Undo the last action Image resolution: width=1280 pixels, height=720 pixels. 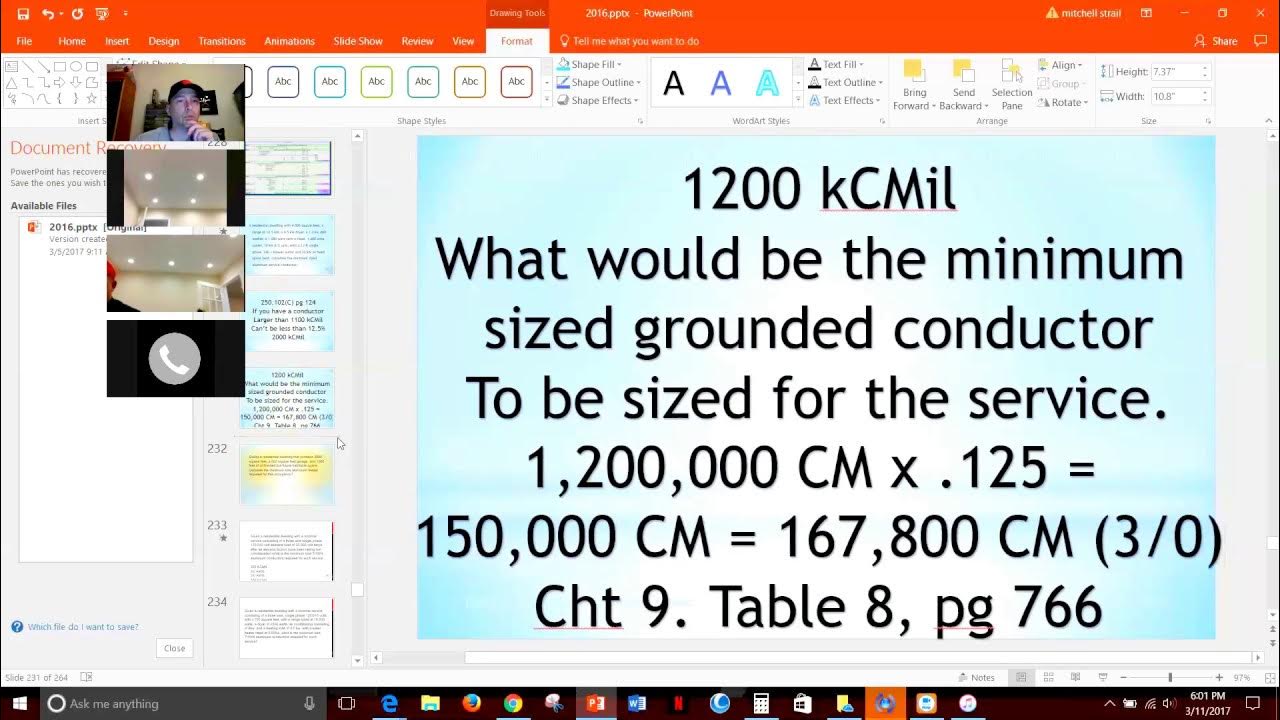[48, 14]
